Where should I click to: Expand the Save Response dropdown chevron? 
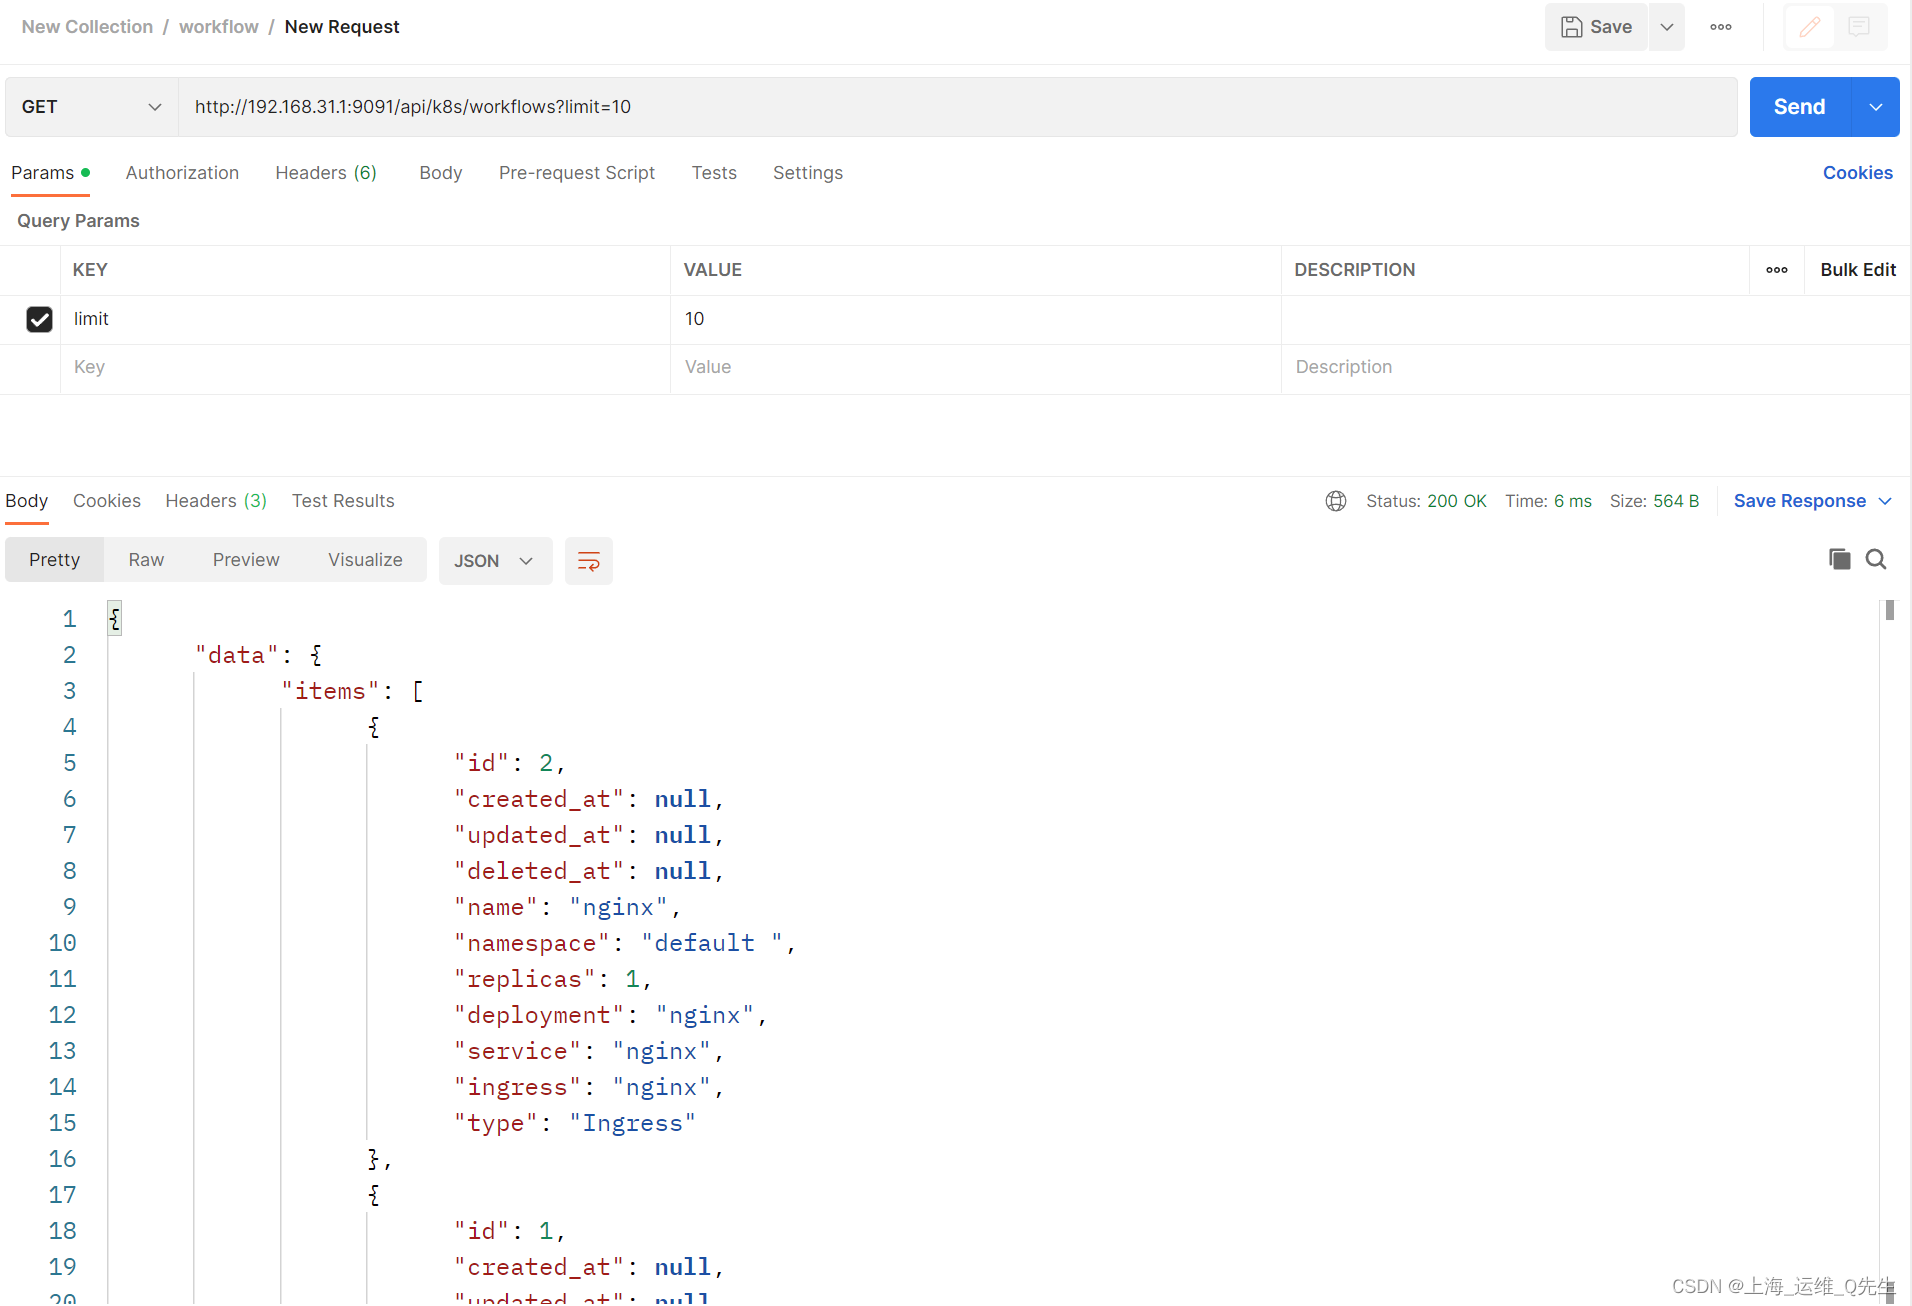[x=1885, y=501]
